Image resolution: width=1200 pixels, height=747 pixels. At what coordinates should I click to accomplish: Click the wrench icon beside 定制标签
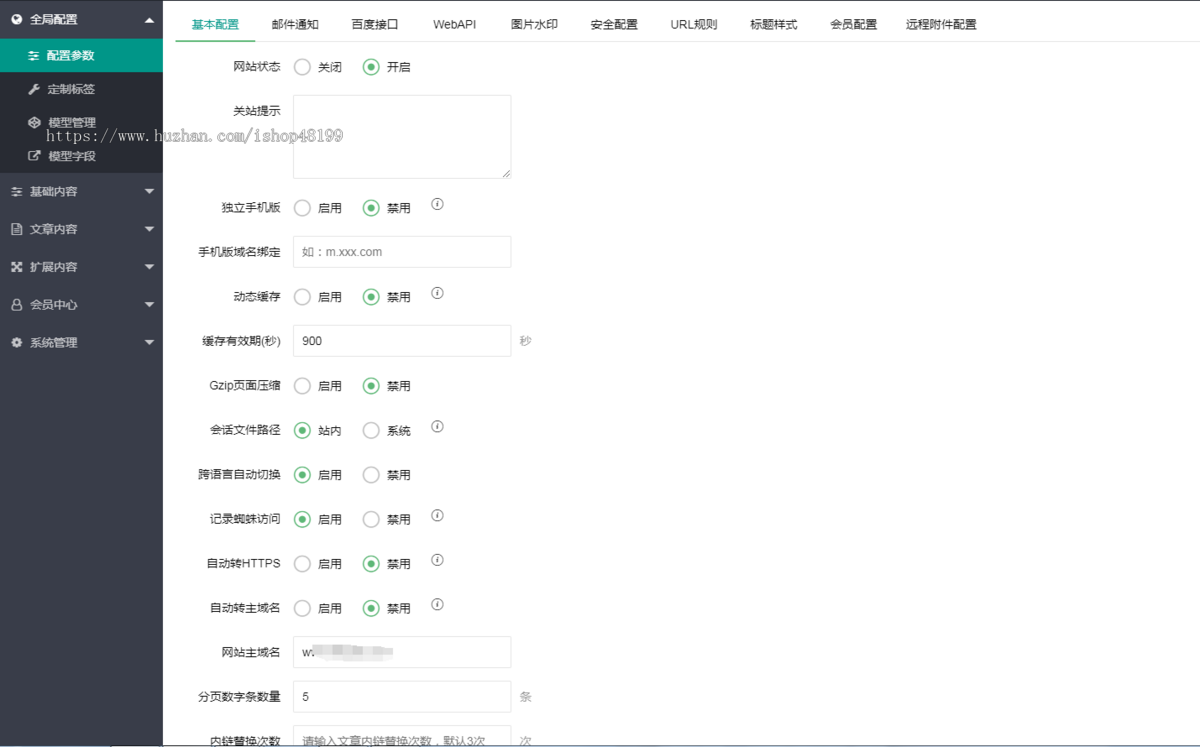click(x=34, y=89)
